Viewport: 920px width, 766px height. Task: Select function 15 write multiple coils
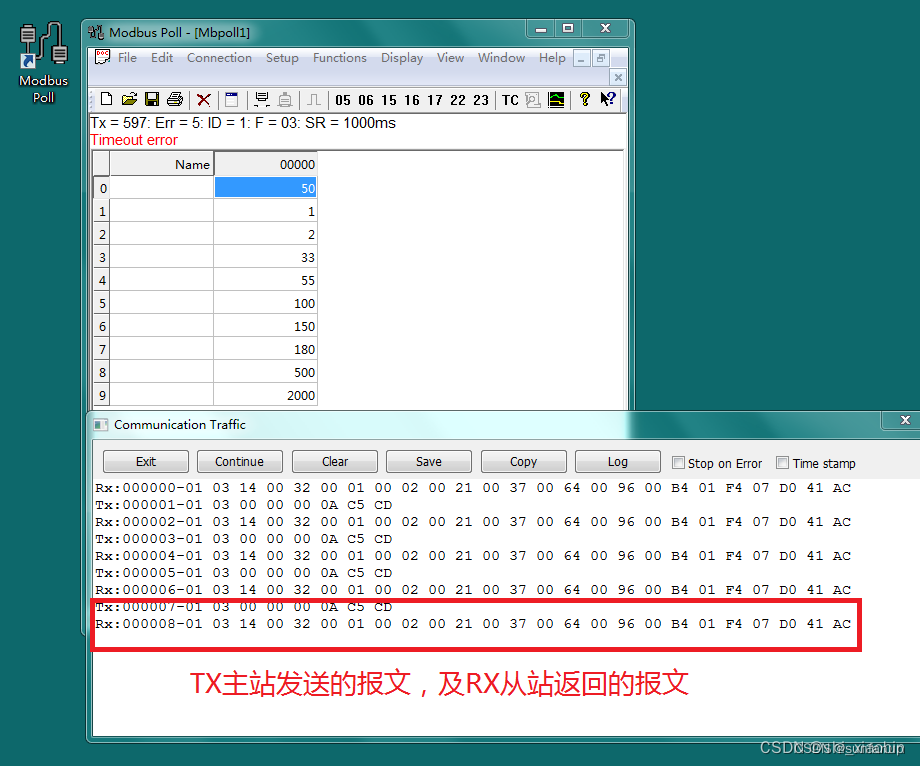[x=388, y=100]
